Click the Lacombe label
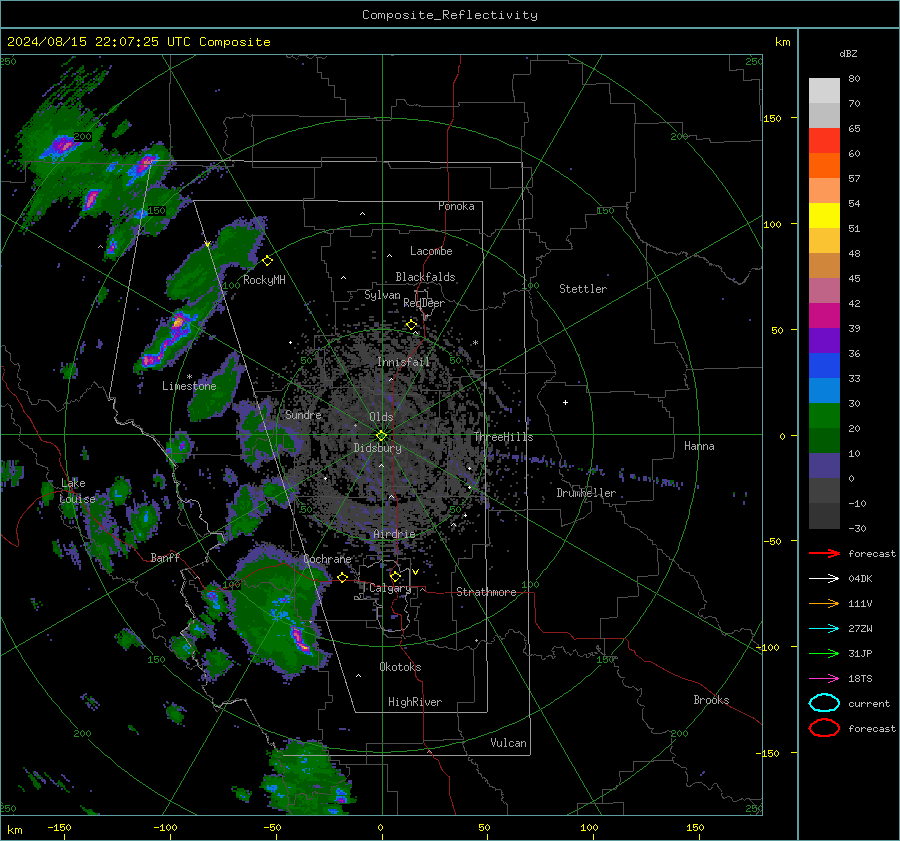The width and height of the screenshot is (900, 841). 431,251
